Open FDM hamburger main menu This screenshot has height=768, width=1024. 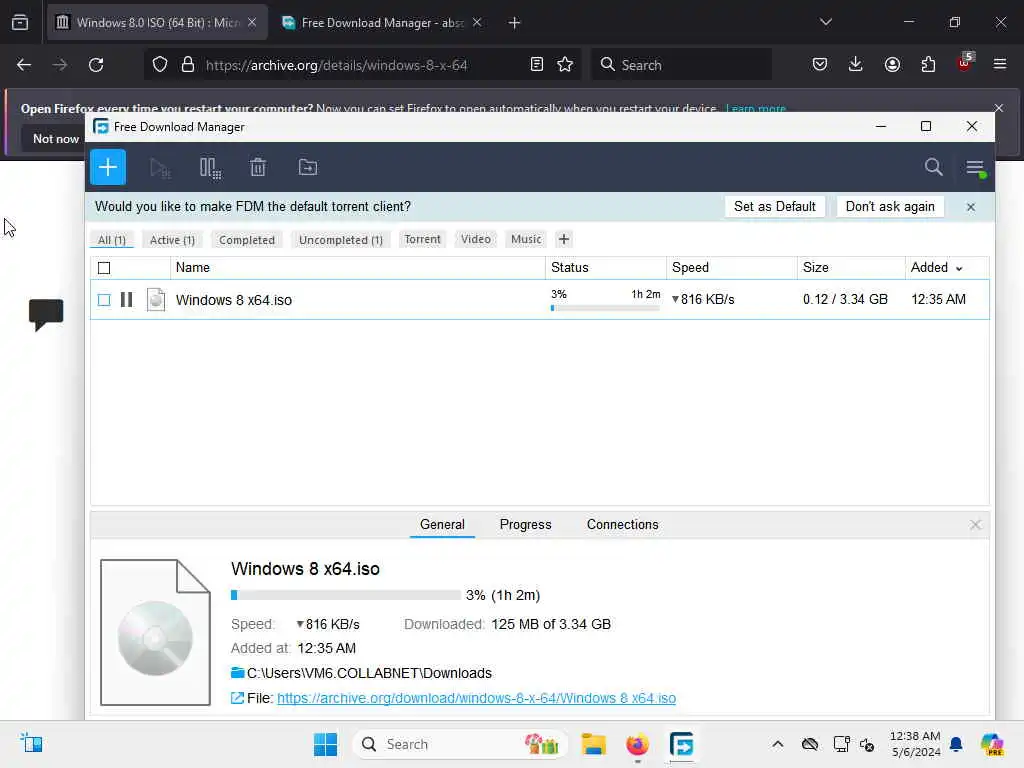(975, 168)
